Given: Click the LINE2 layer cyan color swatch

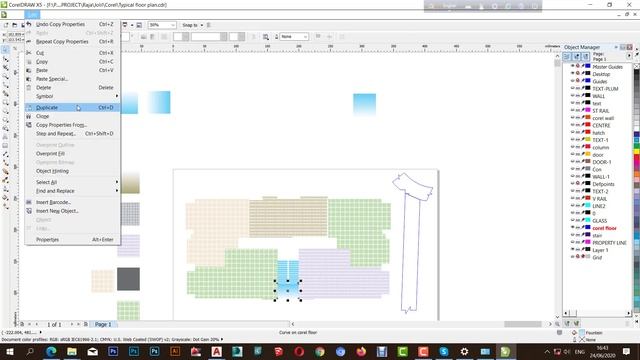Looking at the screenshot, I should (588, 206).
